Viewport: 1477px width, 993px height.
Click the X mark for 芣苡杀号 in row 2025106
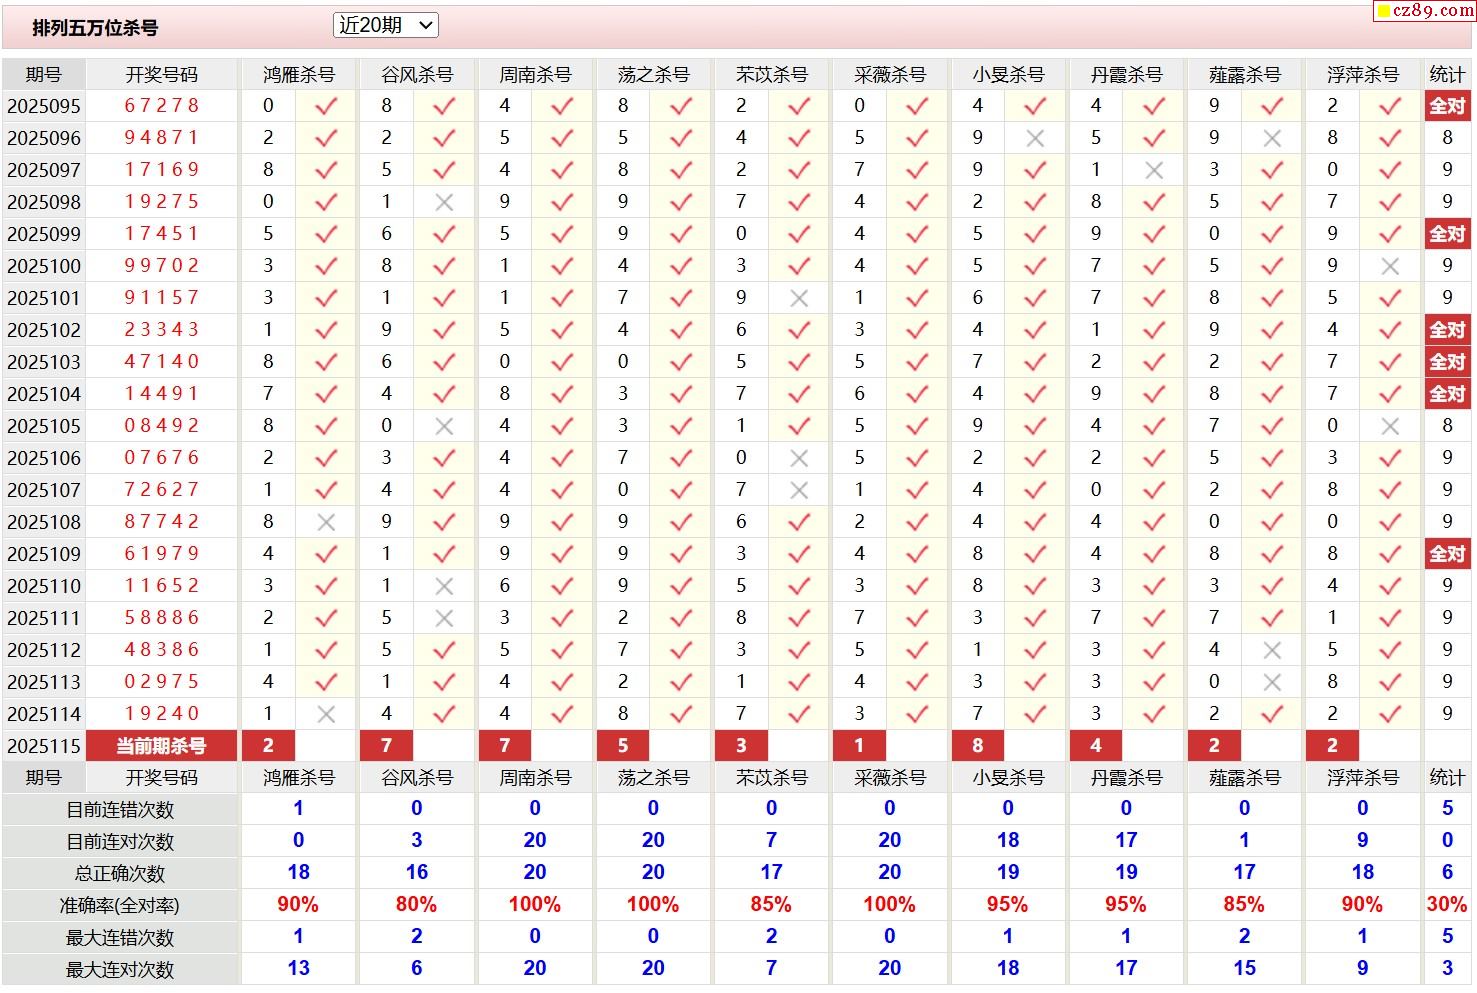799,458
